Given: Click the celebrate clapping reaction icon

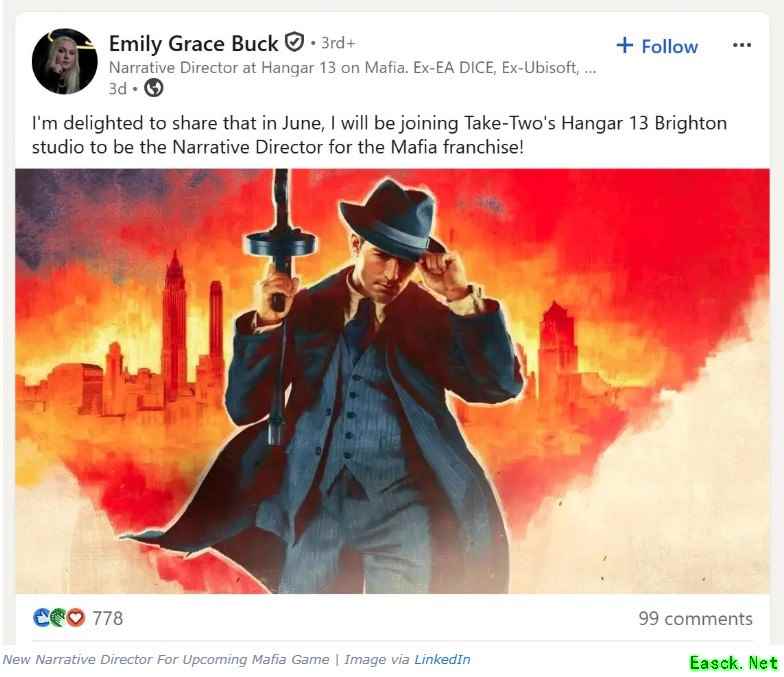Looking at the screenshot, I should (x=58, y=618).
